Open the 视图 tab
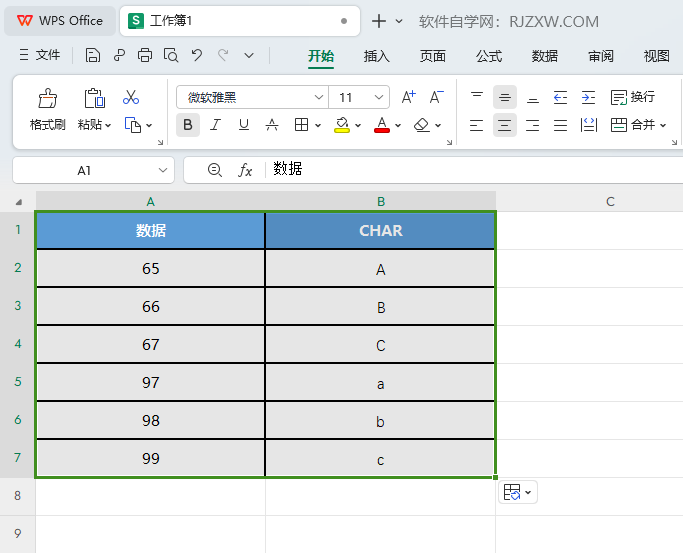This screenshot has width=683, height=553. (656, 56)
